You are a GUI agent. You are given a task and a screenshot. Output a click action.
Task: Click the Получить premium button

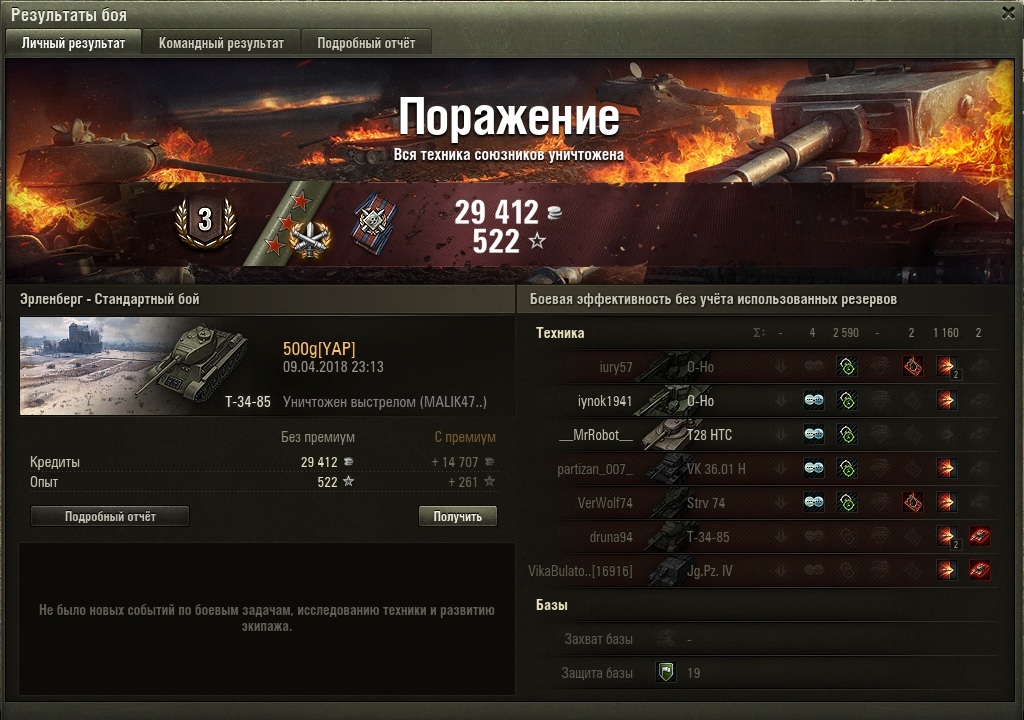click(457, 516)
